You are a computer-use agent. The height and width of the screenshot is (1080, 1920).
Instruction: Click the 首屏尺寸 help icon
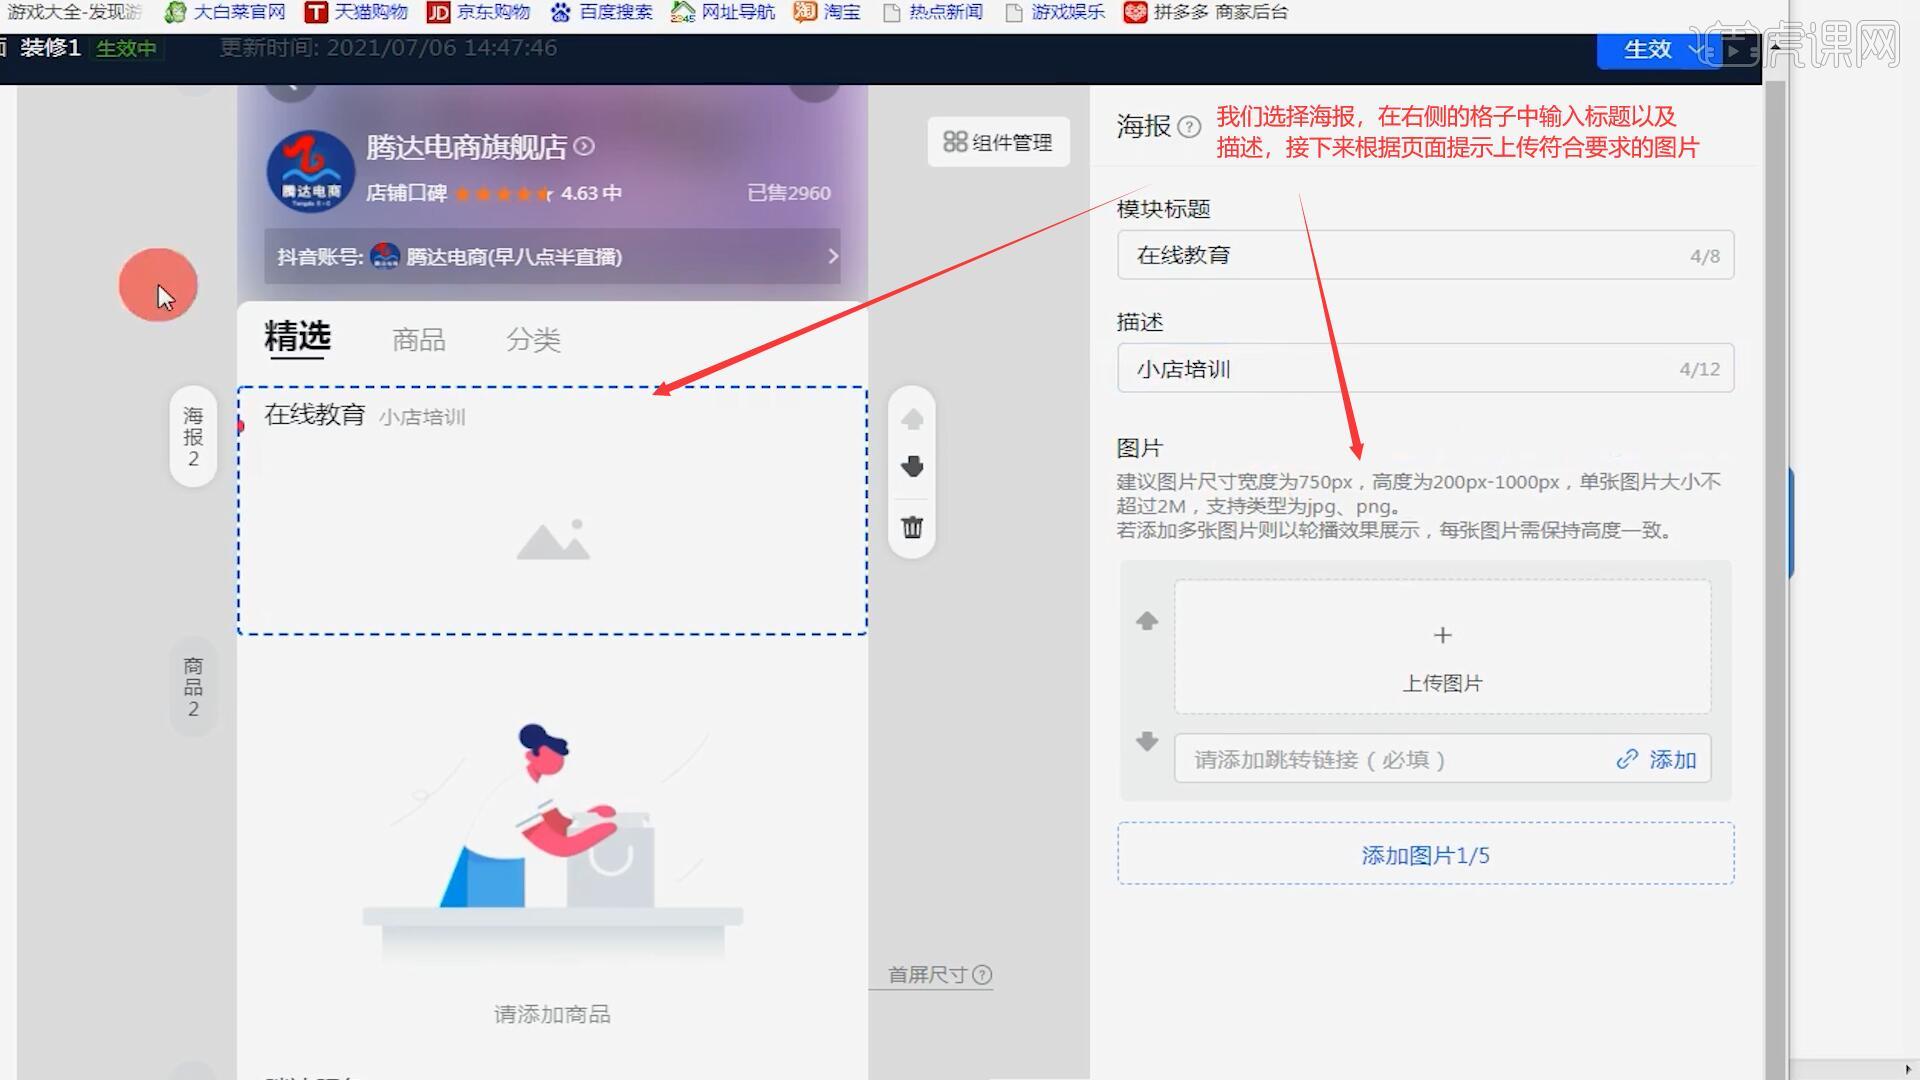(983, 975)
